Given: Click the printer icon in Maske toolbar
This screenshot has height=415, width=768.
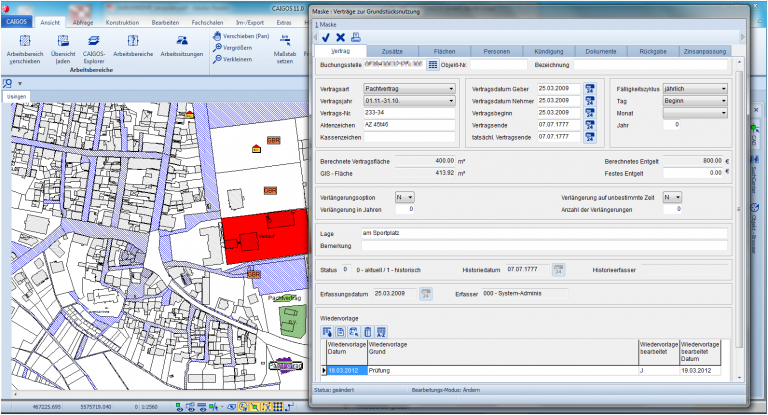Looking at the screenshot, I should 355,36.
